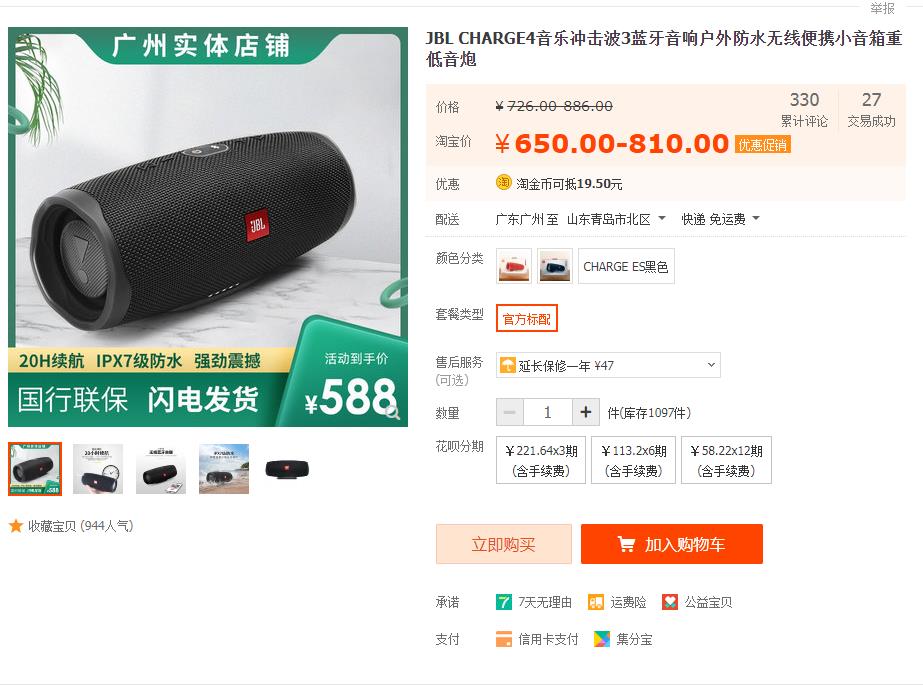Click the 信用卡支付 credit card icon
Screen dimensions: 923x686
(504, 639)
